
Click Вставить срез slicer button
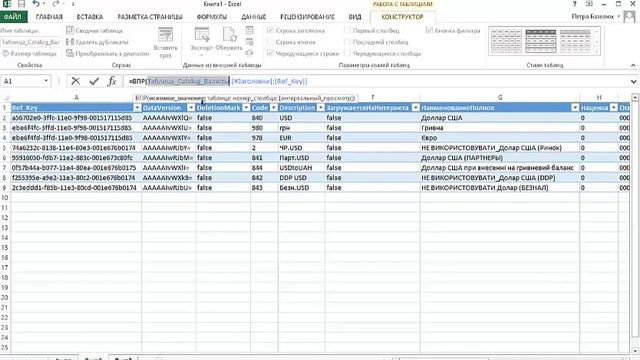coord(165,42)
